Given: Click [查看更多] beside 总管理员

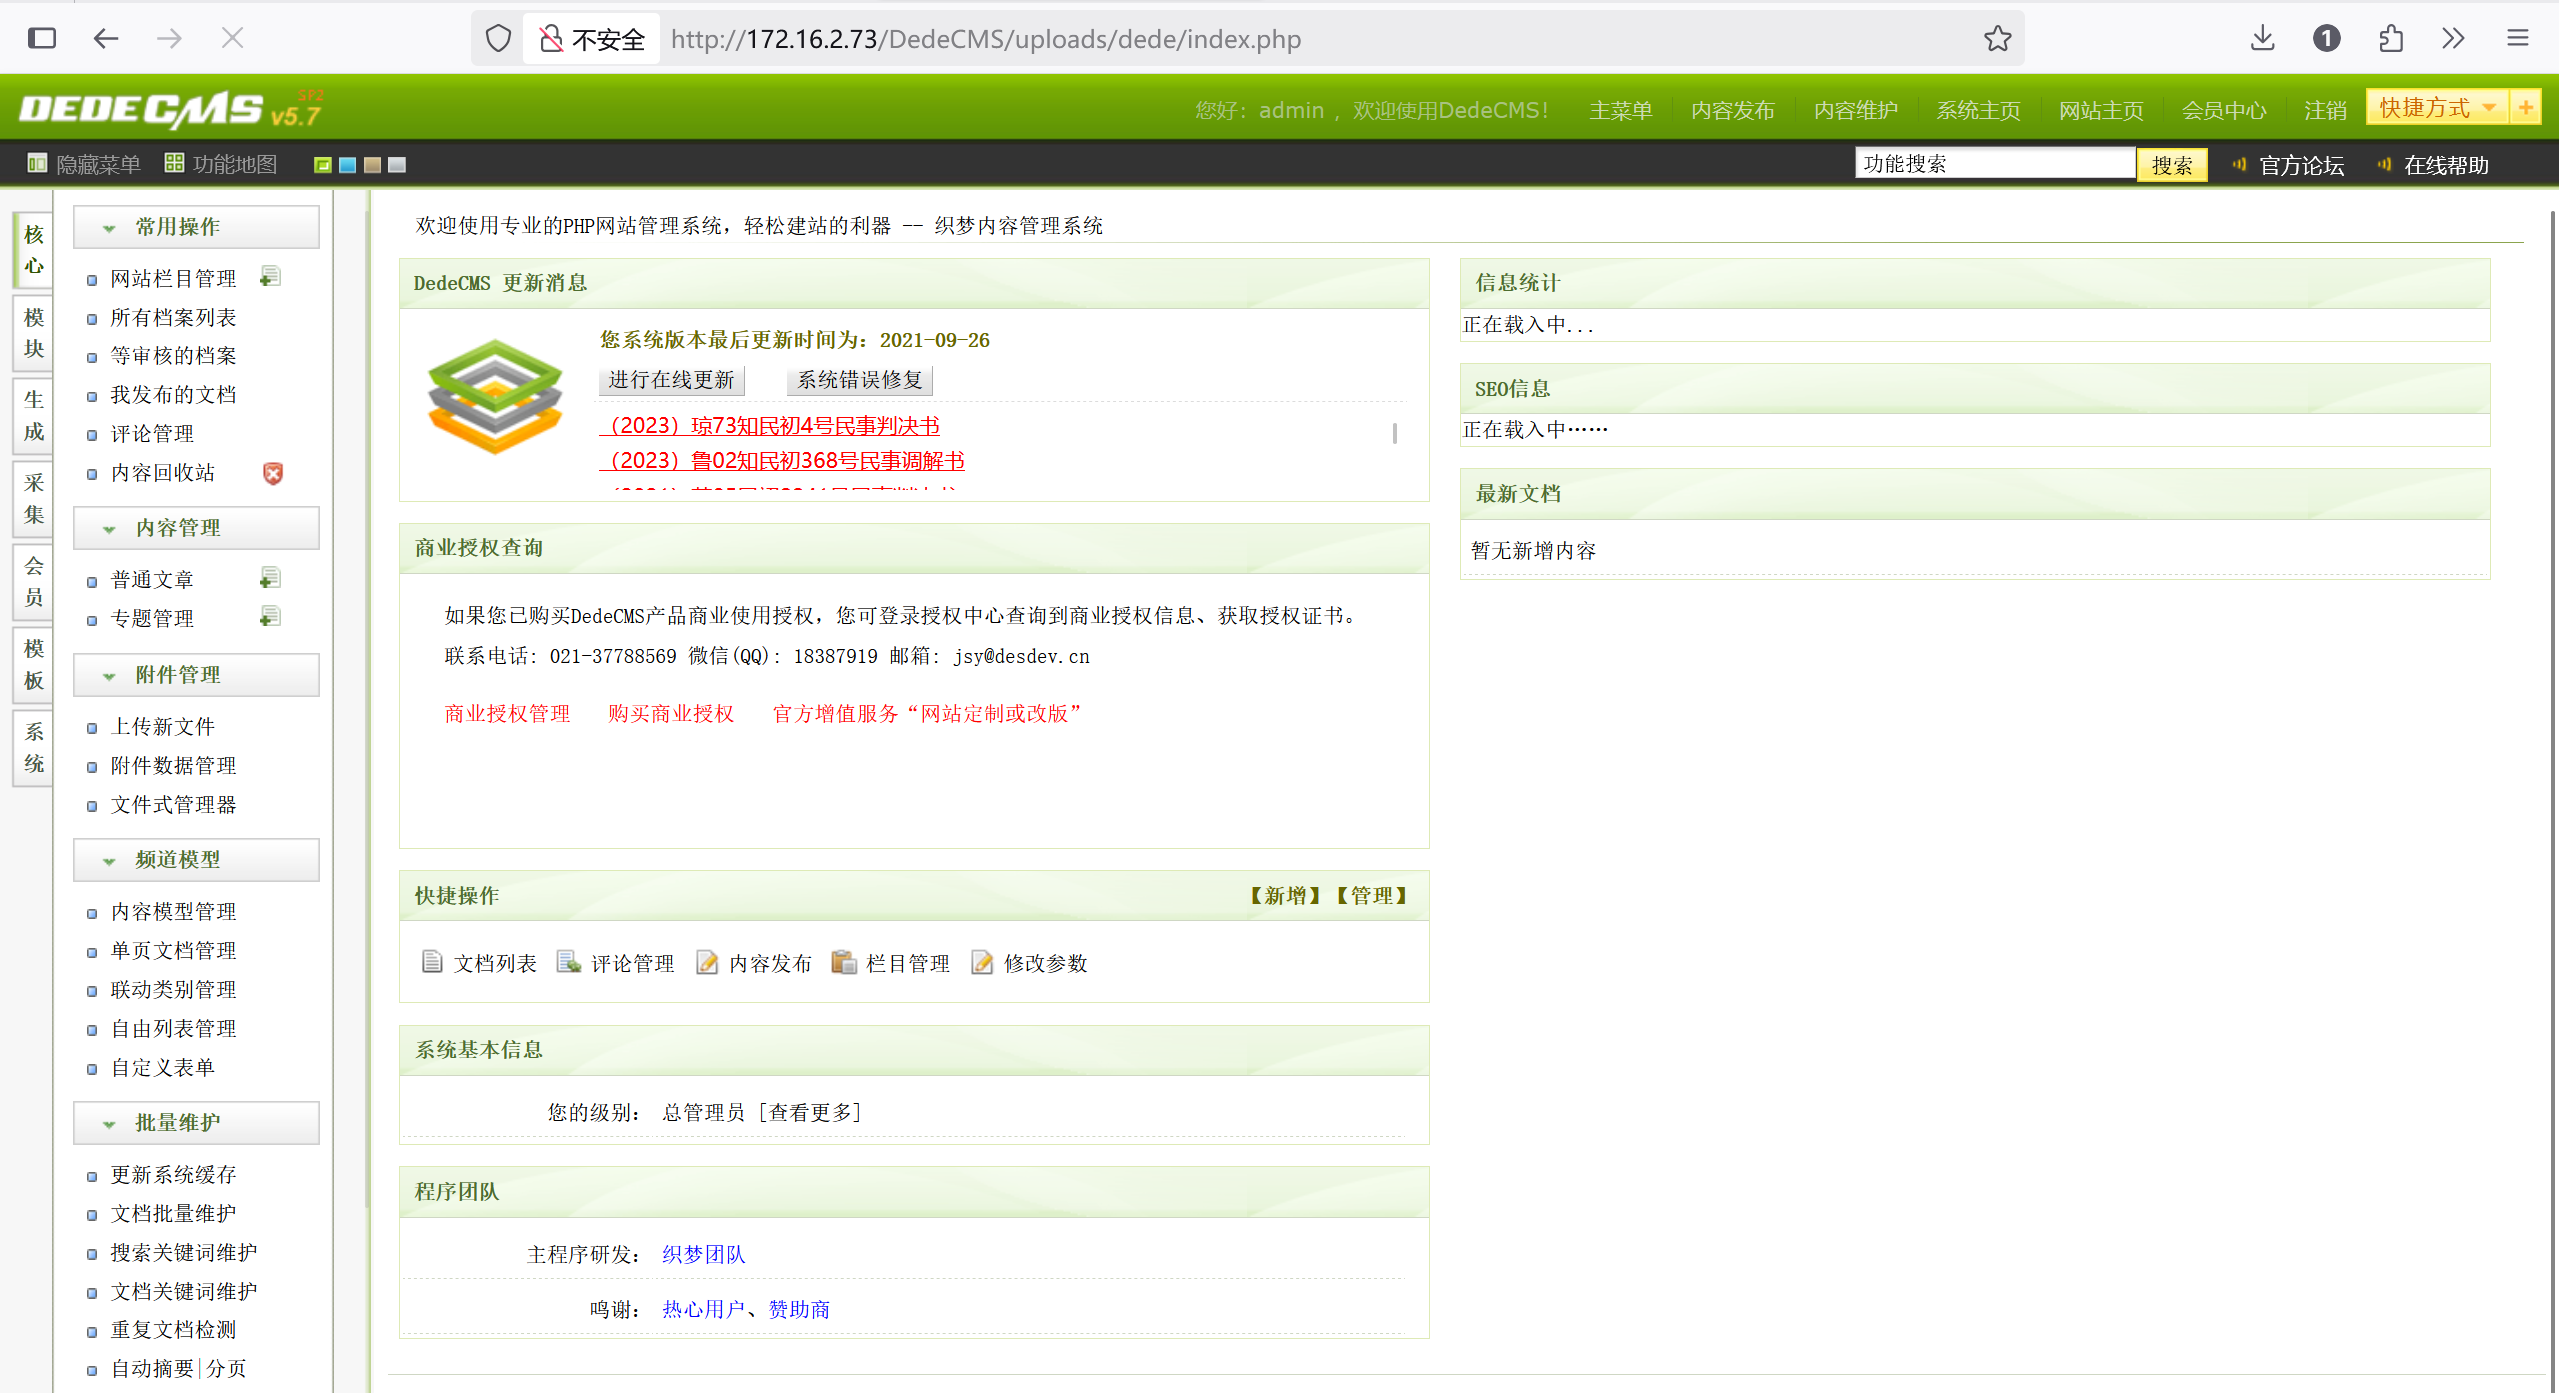Looking at the screenshot, I should pos(810,1112).
